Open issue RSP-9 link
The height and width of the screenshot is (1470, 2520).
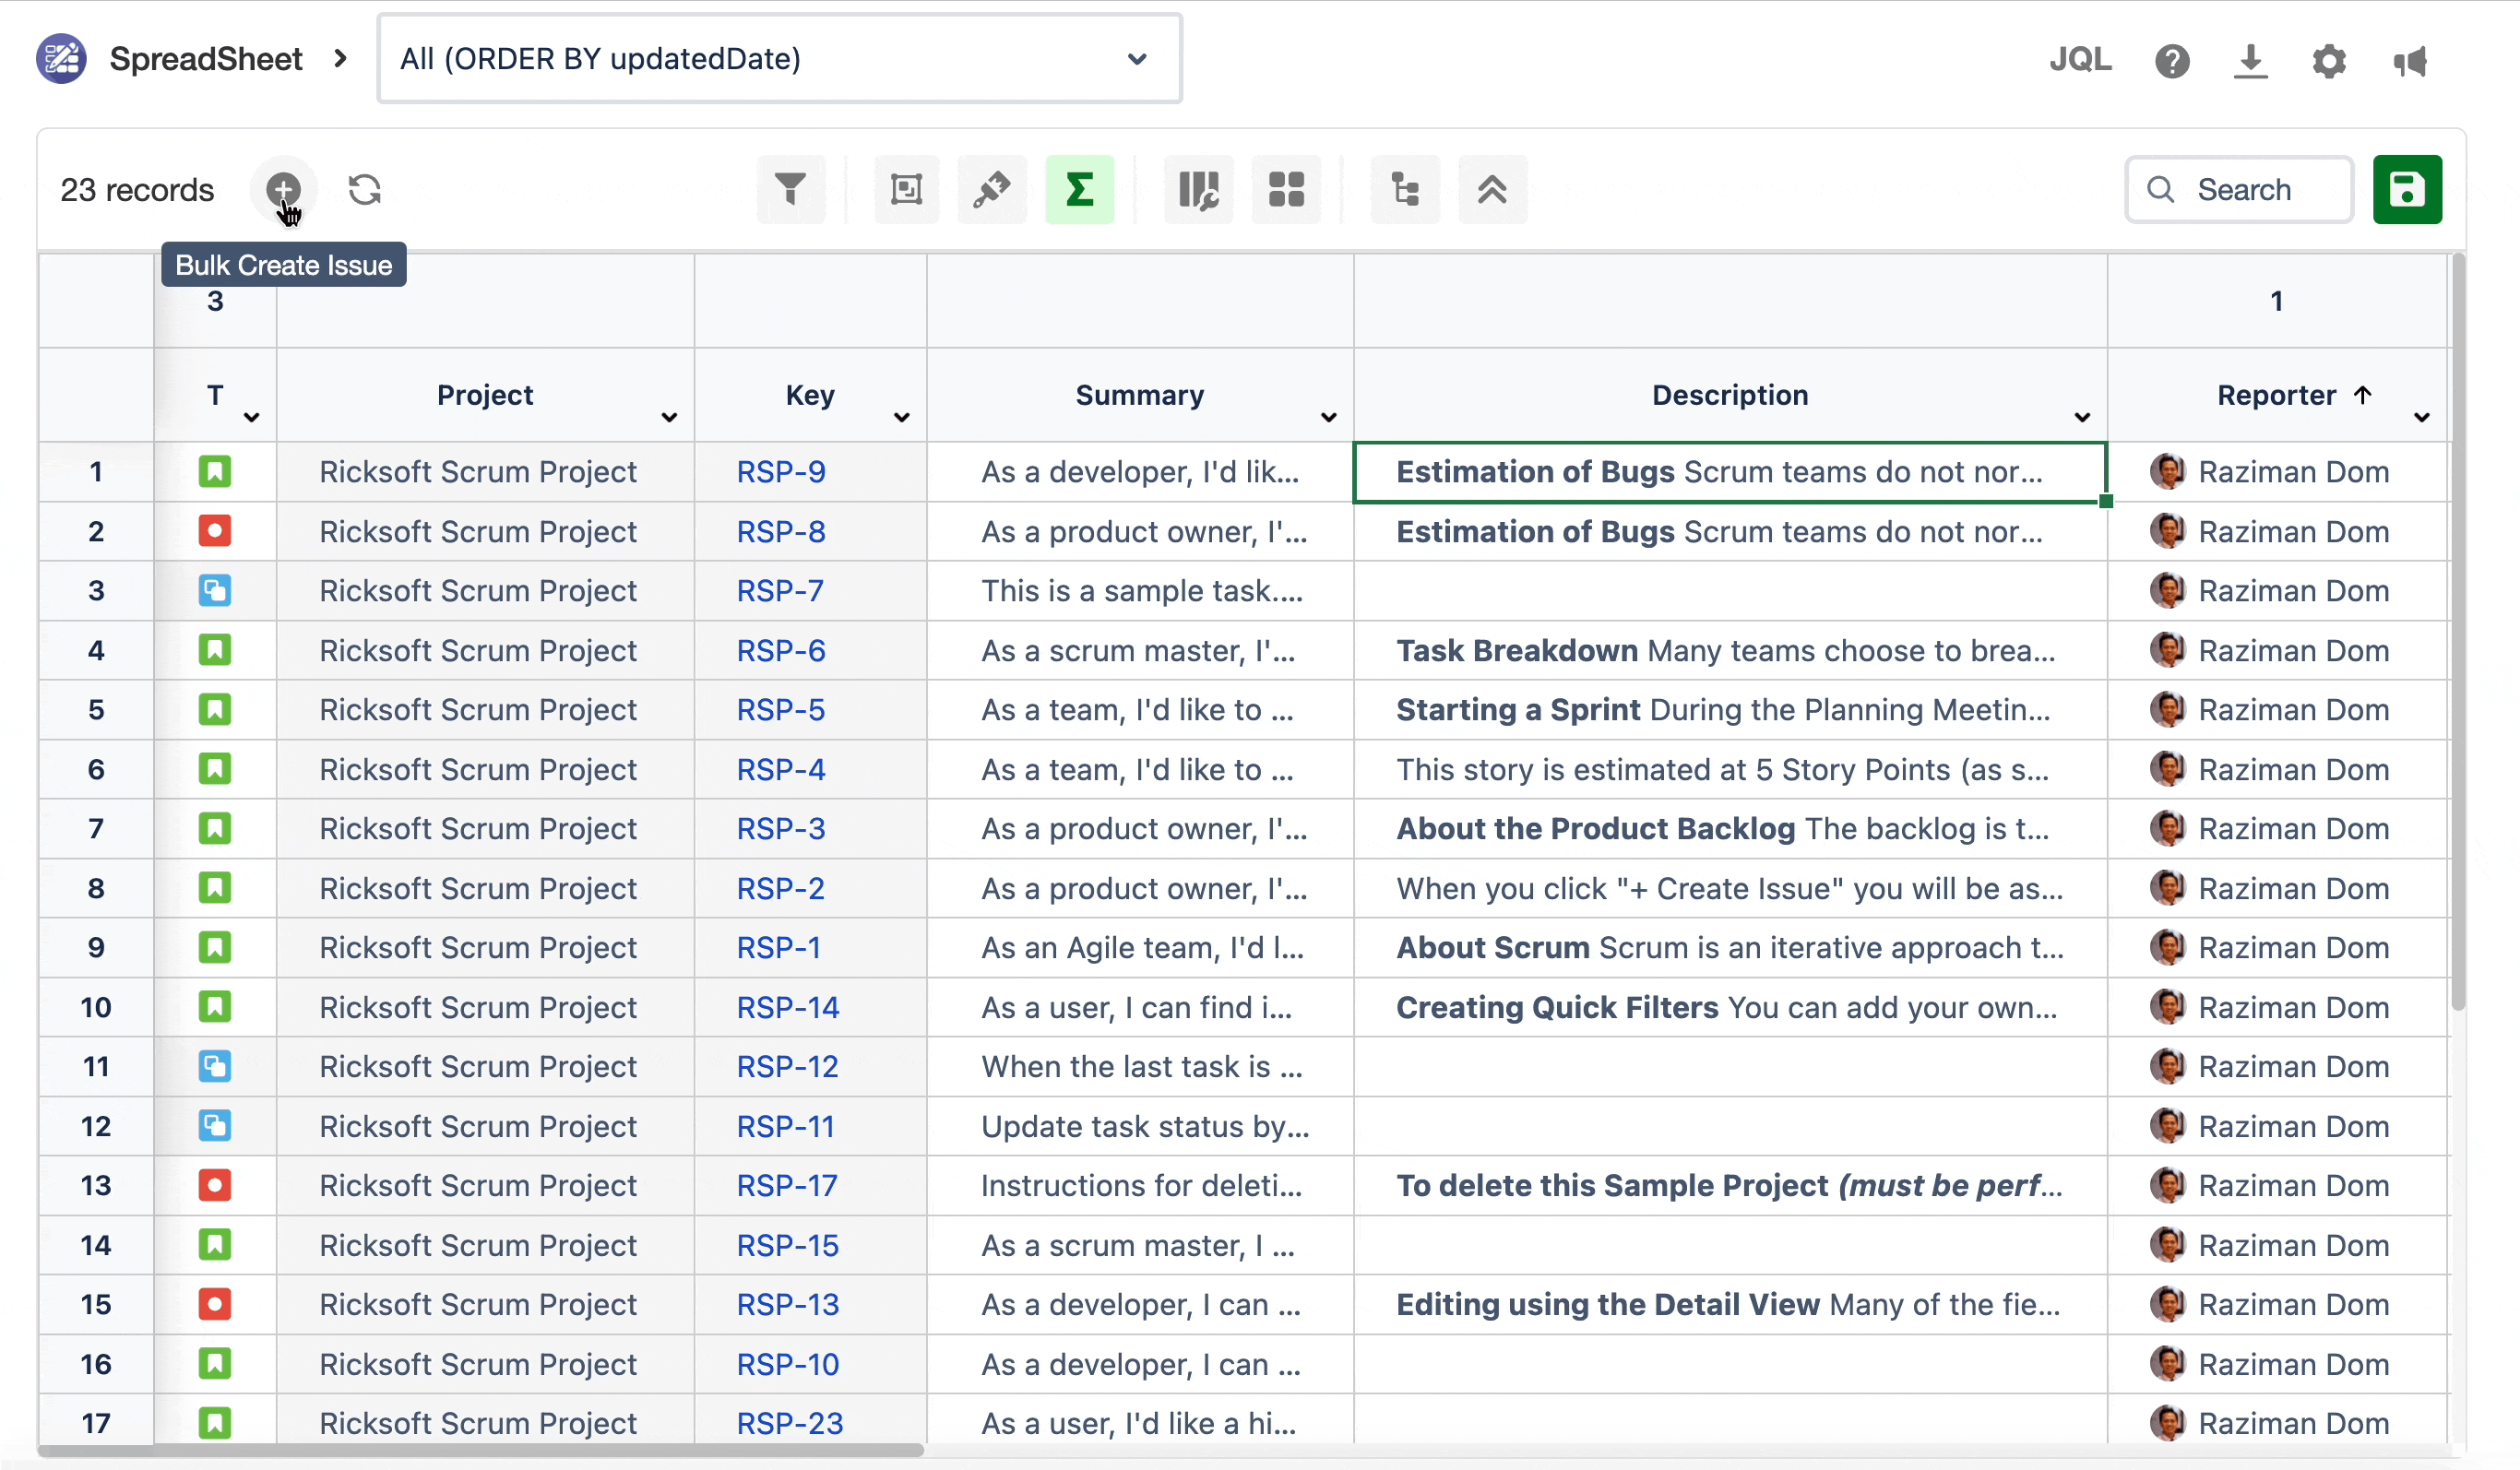(x=781, y=471)
